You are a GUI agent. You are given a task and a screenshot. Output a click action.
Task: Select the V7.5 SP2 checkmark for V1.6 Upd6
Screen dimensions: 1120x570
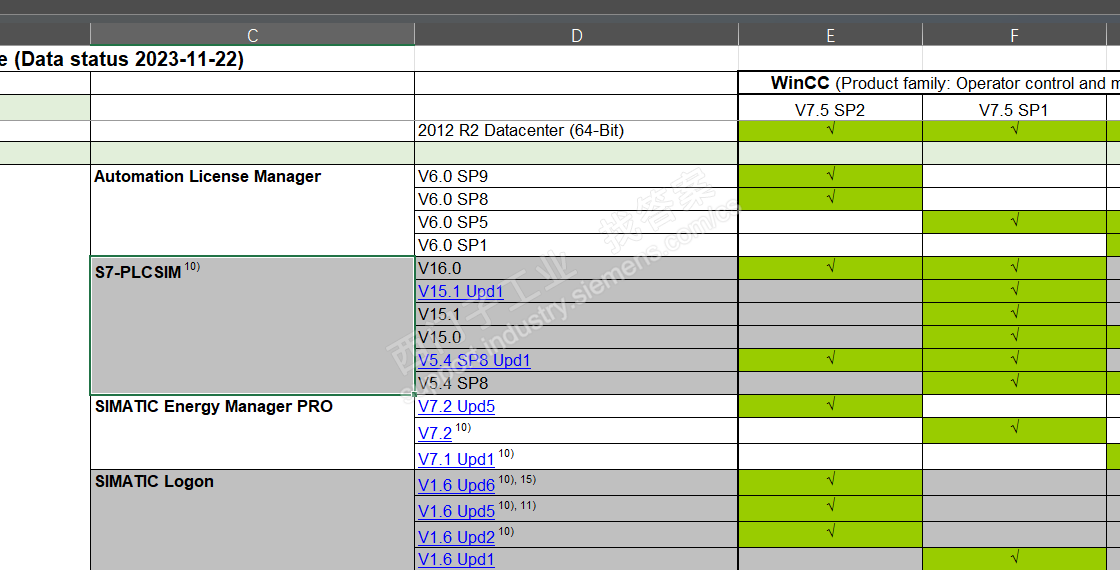point(830,483)
